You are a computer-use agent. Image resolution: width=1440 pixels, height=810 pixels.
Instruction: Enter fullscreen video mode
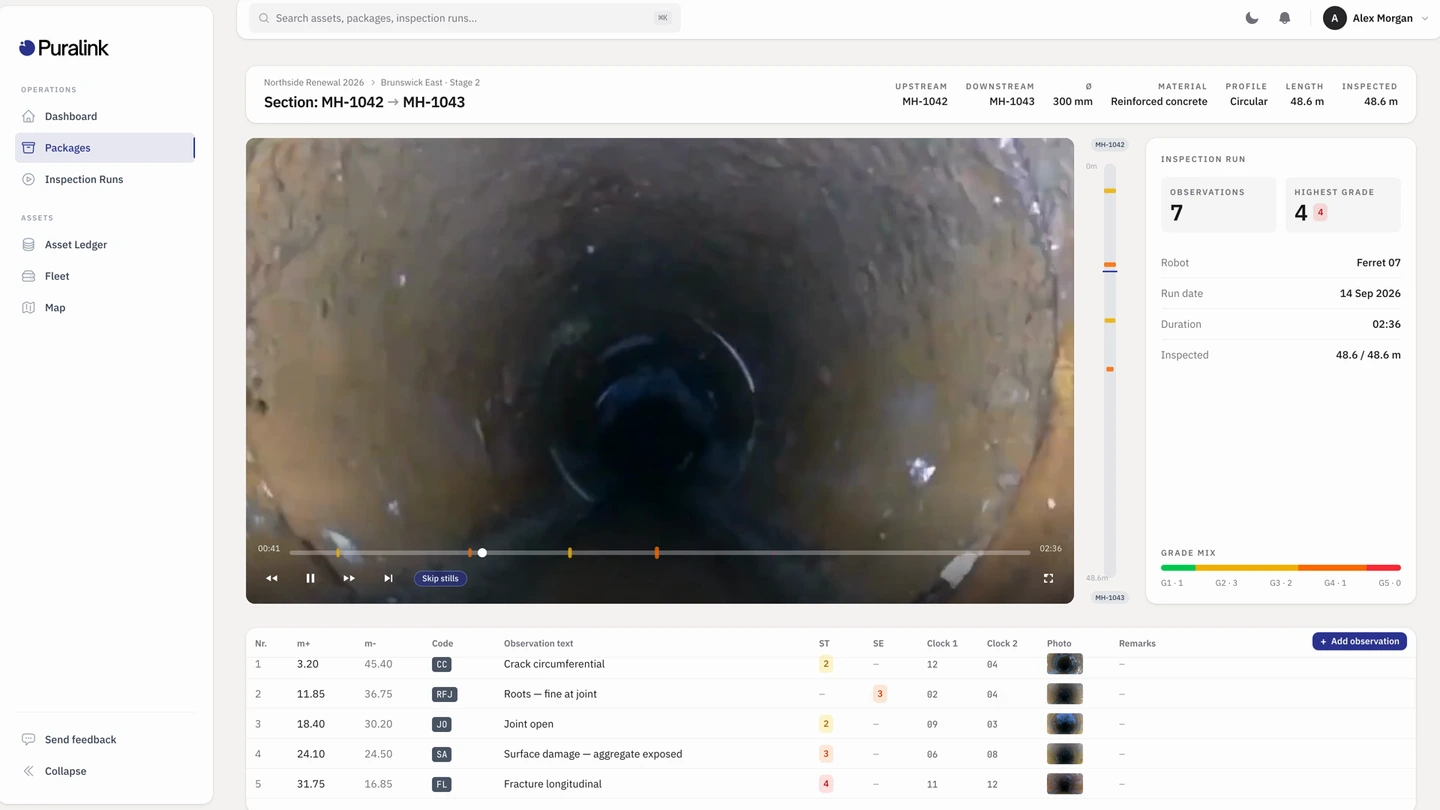[1048, 578]
